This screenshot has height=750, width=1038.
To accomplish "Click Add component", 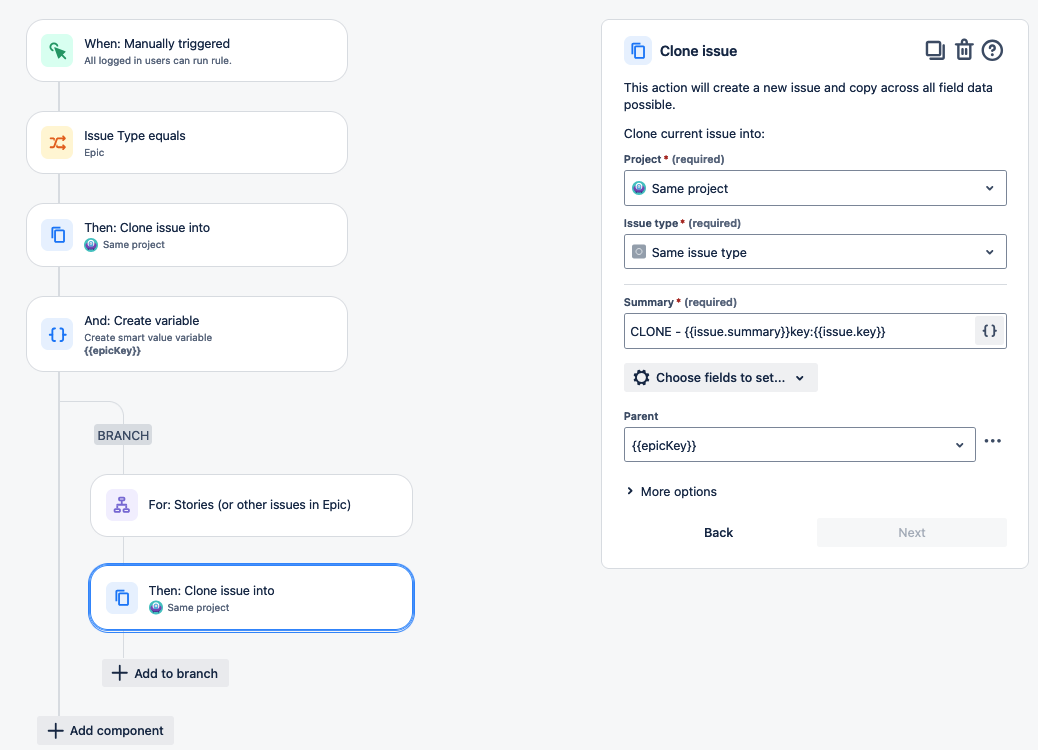I will point(104,730).
